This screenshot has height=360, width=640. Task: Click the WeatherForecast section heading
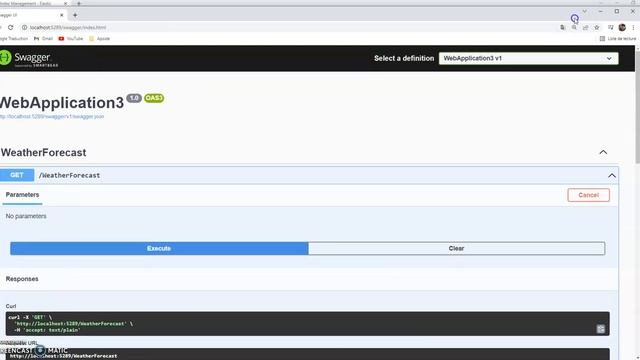click(44, 153)
